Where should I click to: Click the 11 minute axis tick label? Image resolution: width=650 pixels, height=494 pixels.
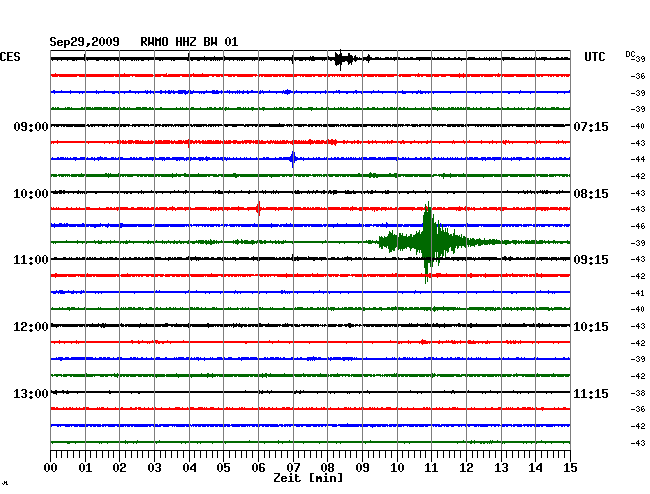[432, 468]
